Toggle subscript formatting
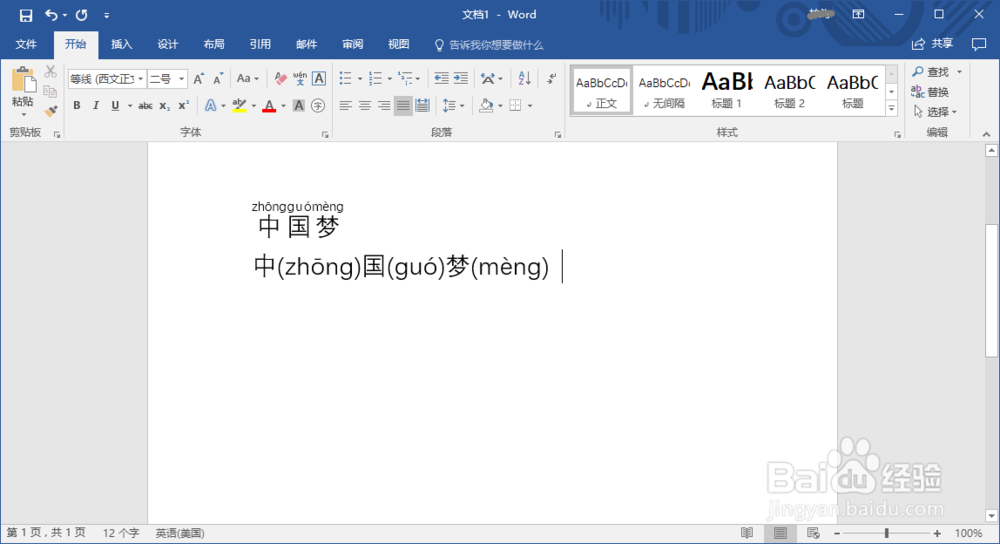The height and width of the screenshot is (544, 1000). click(x=165, y=105)
